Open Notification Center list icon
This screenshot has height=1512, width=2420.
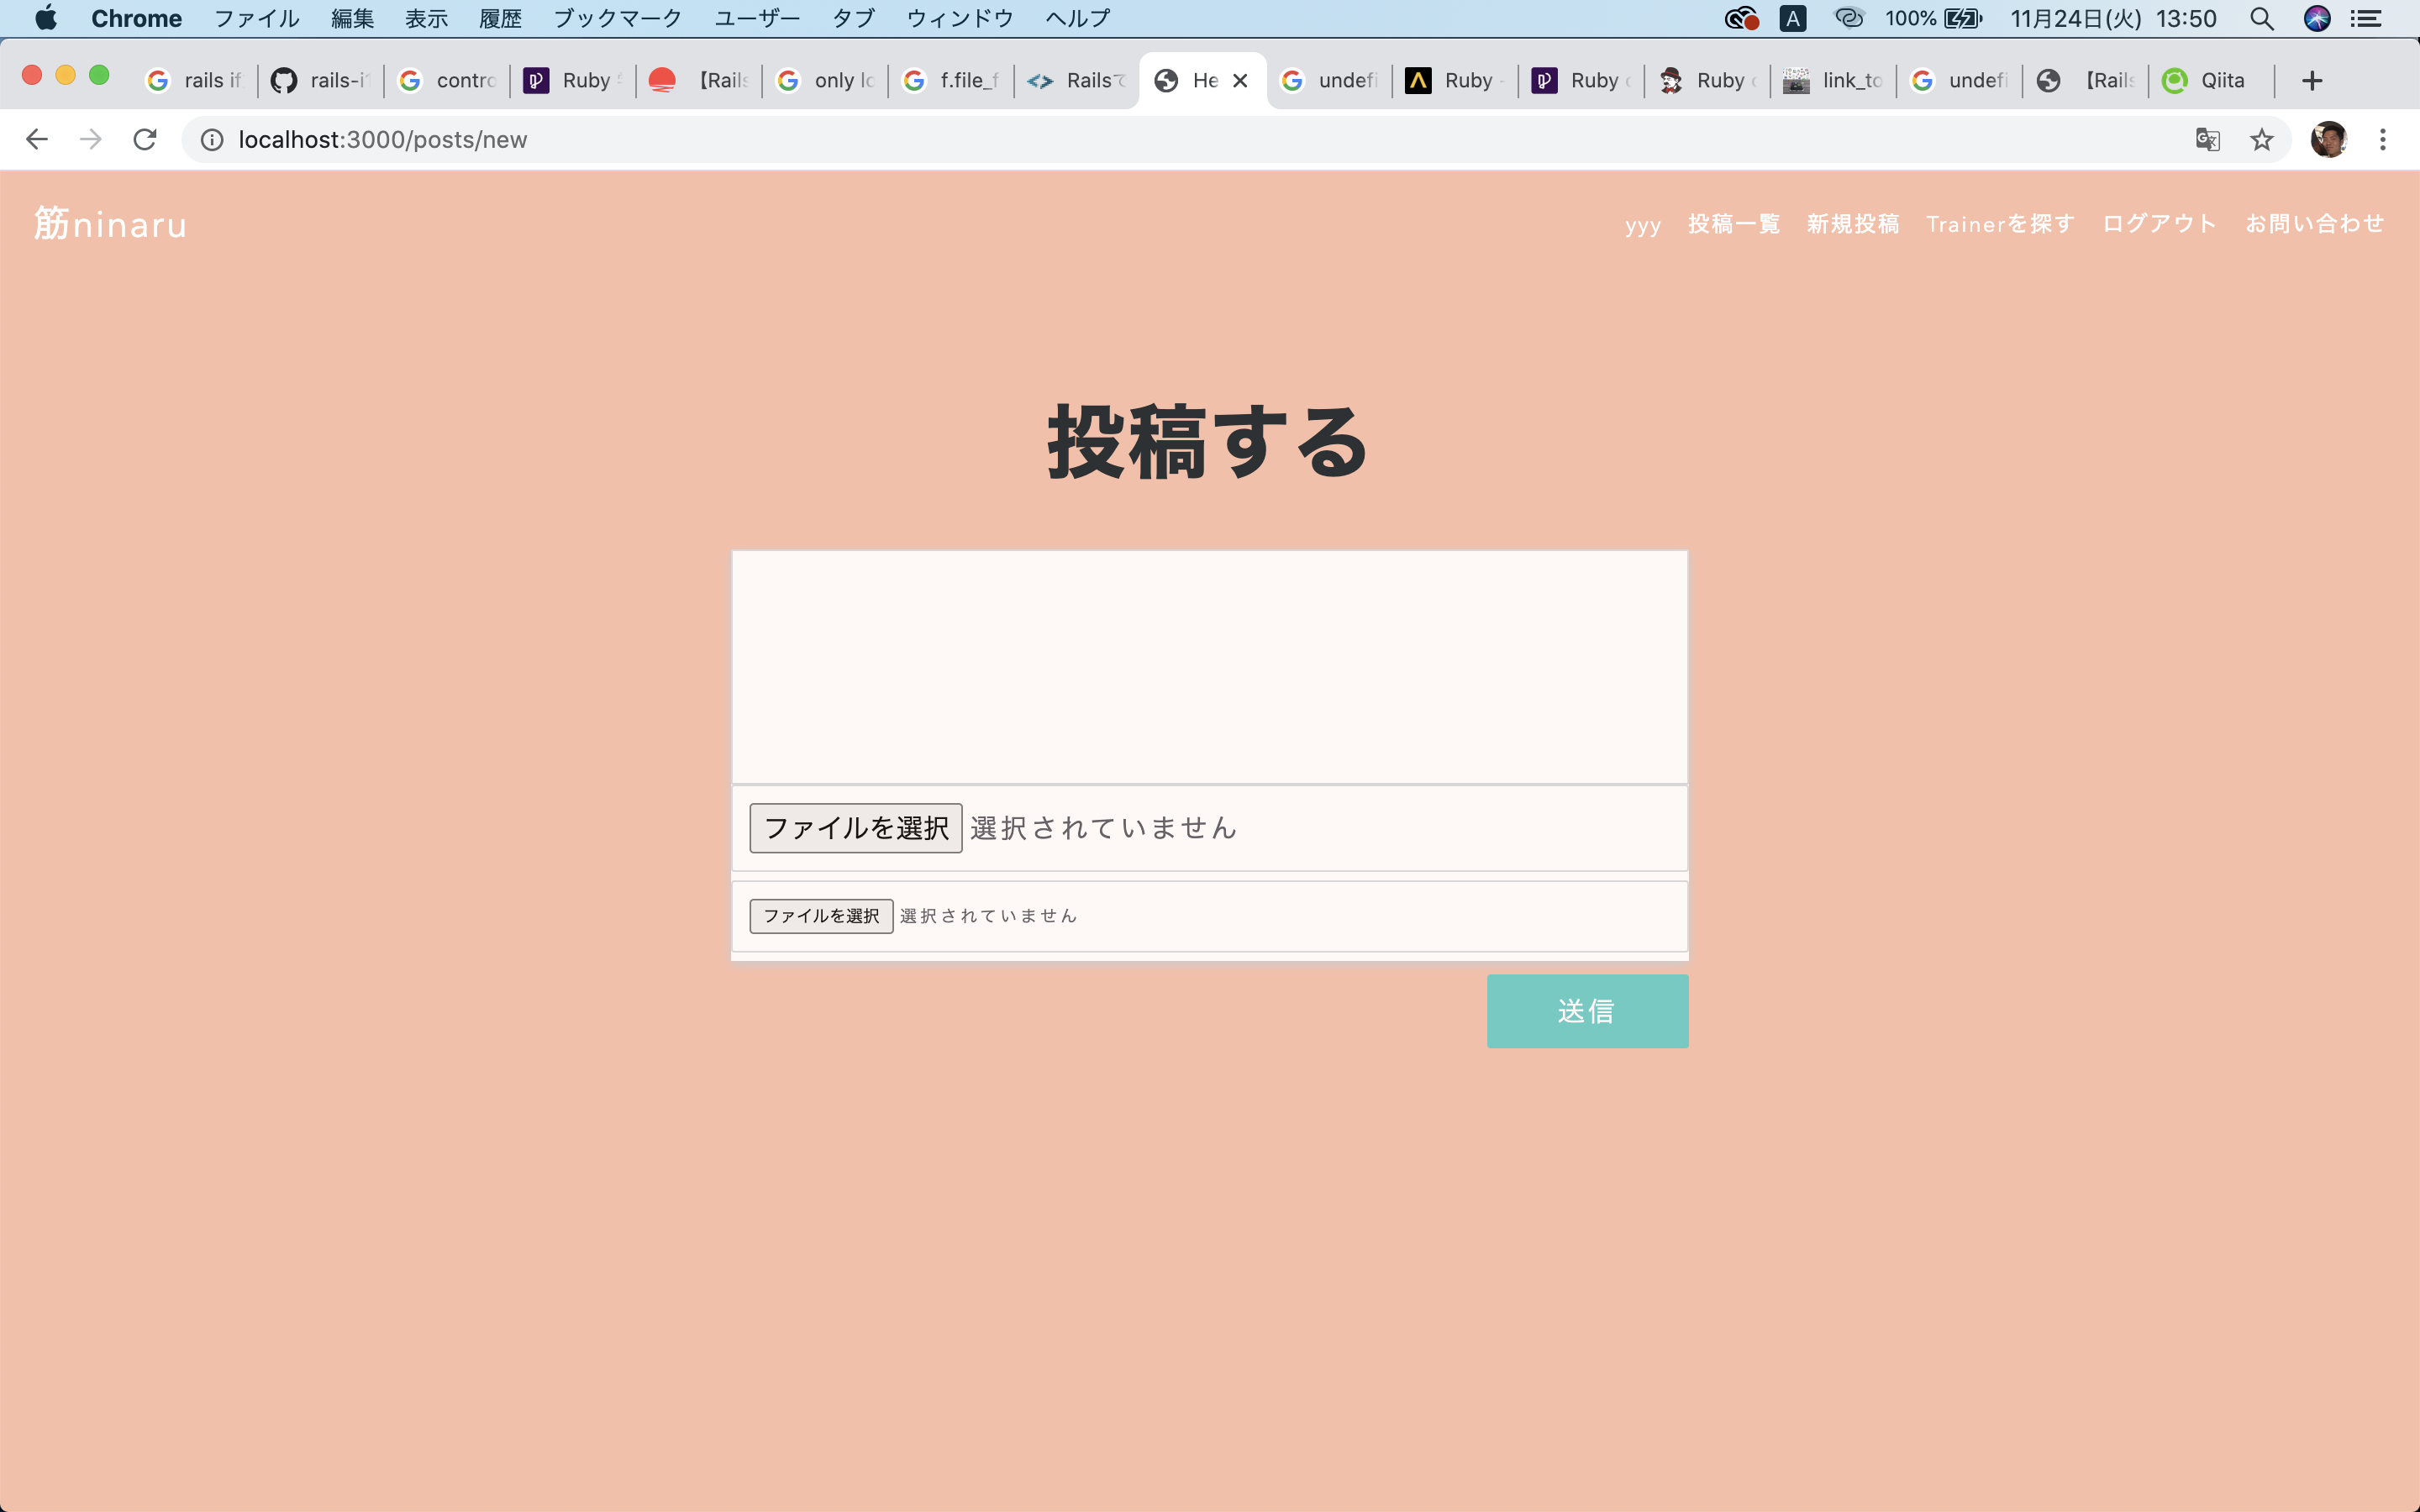point(2365,18)
